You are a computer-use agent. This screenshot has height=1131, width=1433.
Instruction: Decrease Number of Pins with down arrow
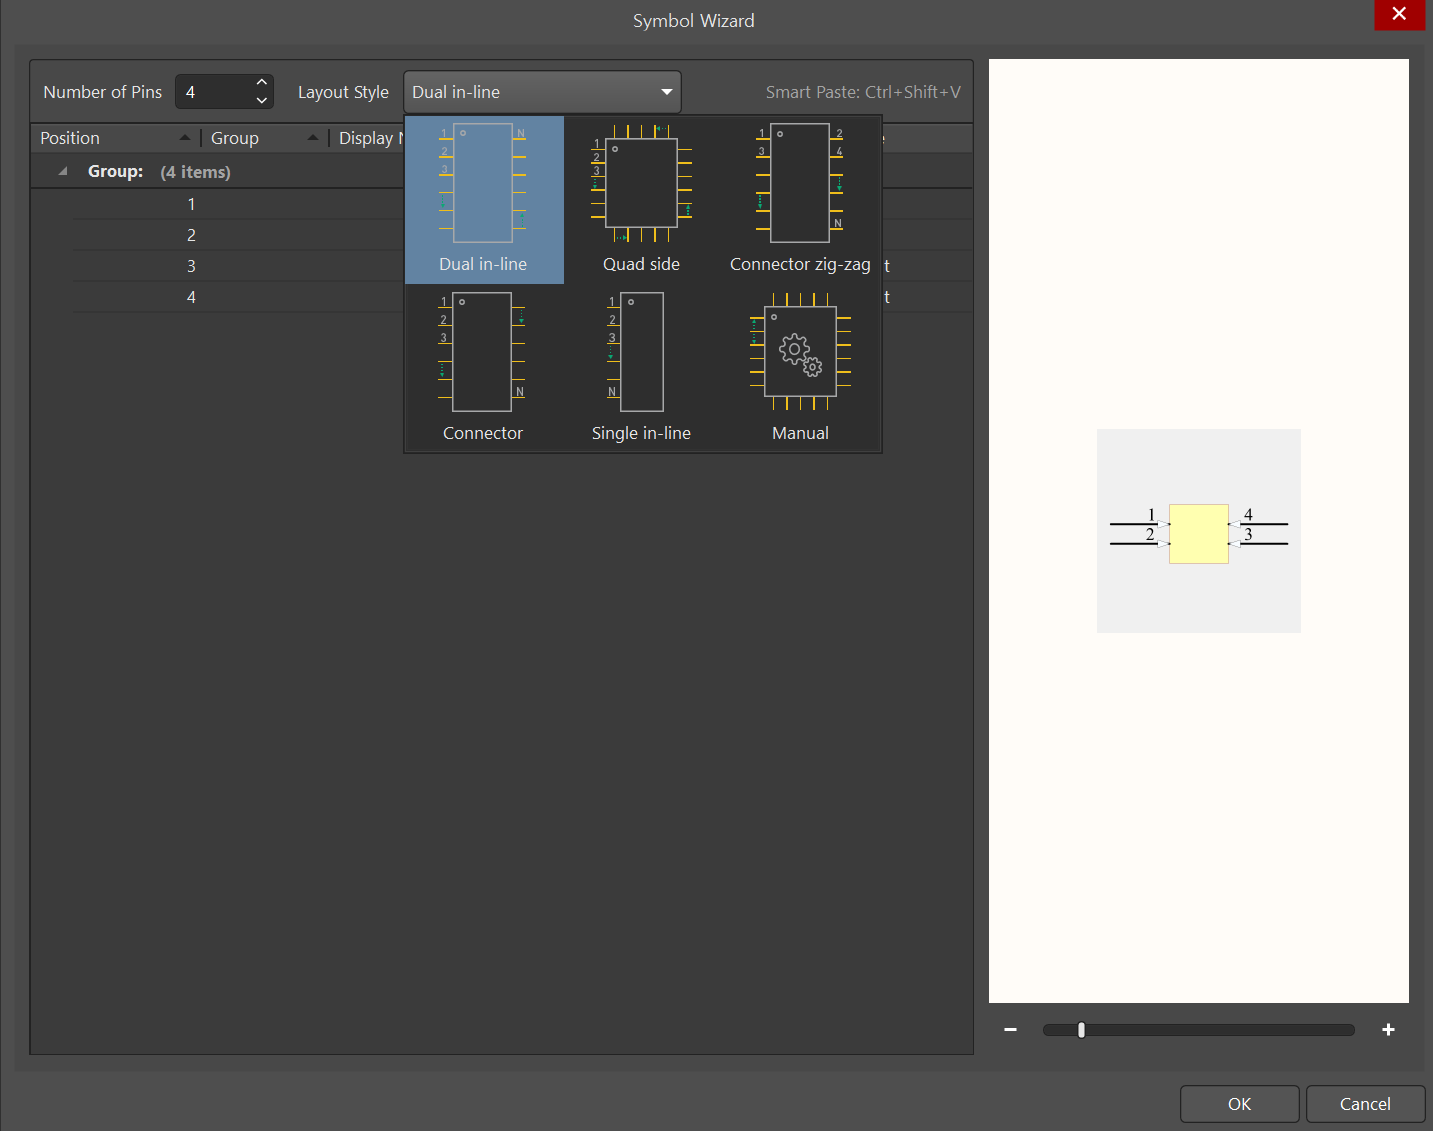[262, 100]
